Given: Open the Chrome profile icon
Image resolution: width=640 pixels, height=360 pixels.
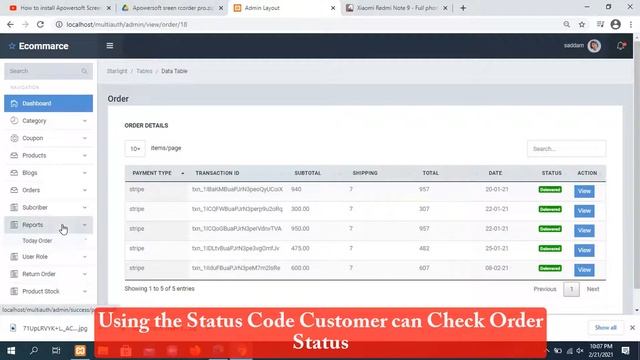Looking at the screenshot, I should click(x=616, y=24).
